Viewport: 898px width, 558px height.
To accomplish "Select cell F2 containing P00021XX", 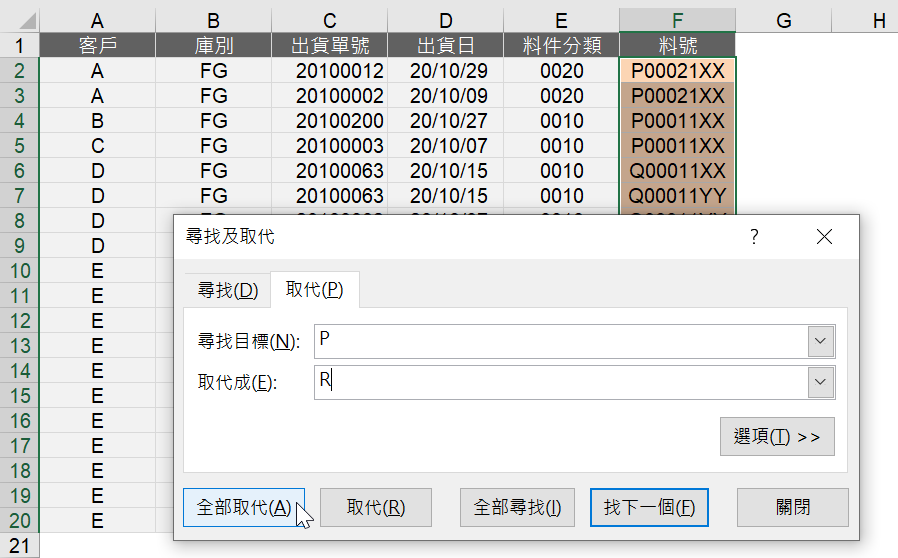I will [x=678, y=70].
